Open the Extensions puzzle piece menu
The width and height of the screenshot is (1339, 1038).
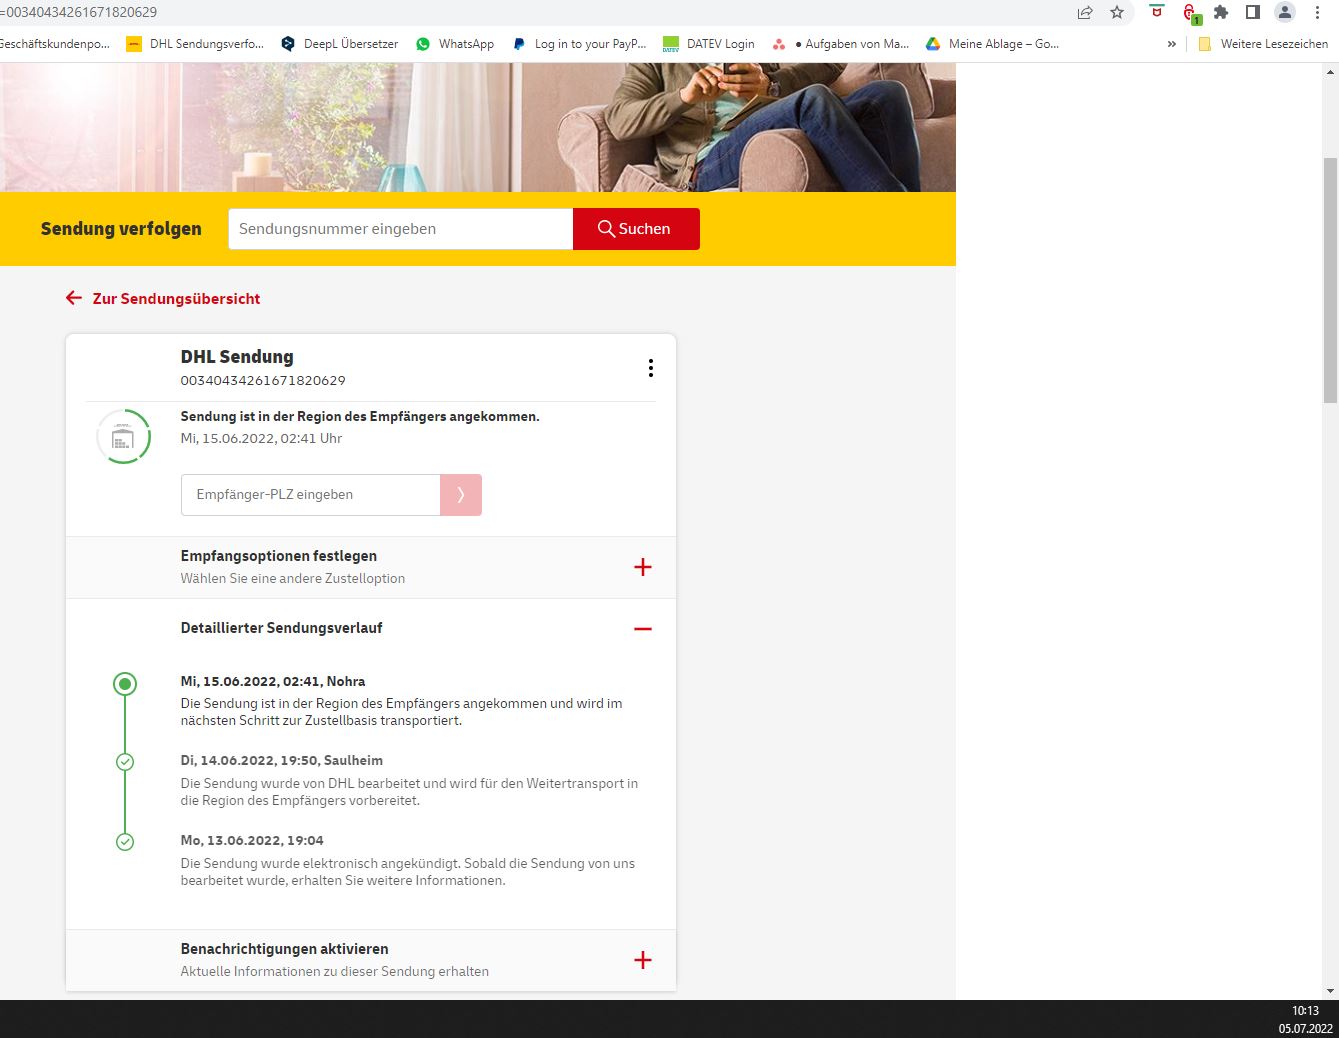tap(1221, 13)
